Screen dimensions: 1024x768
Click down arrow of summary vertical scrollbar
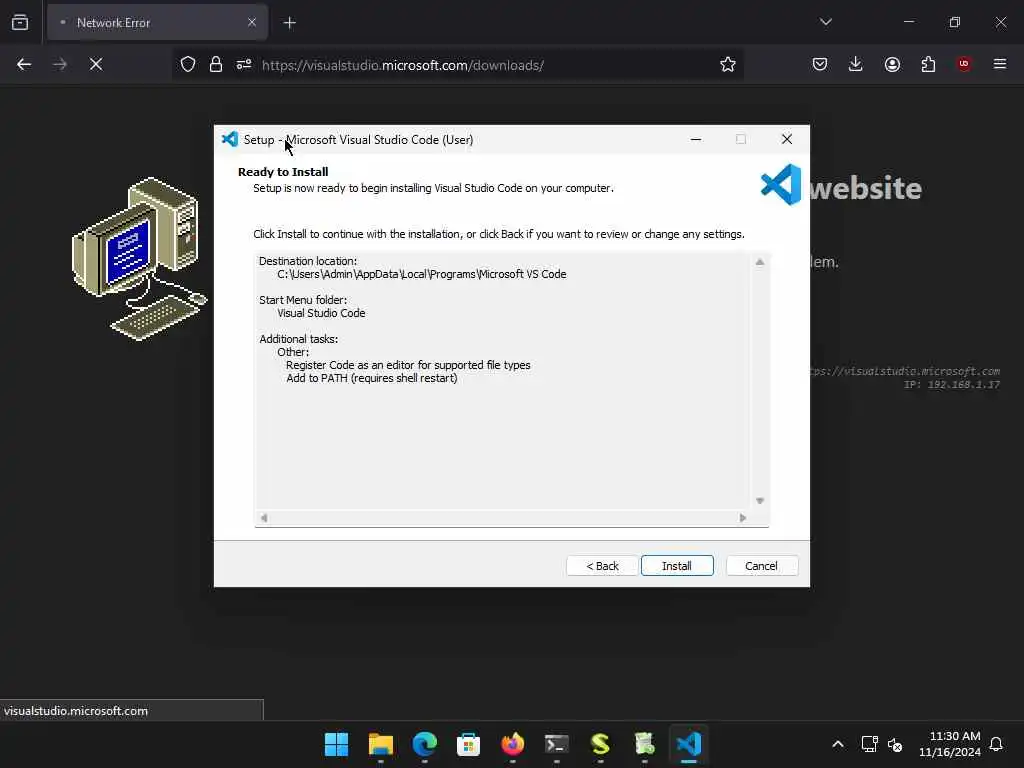760,501
